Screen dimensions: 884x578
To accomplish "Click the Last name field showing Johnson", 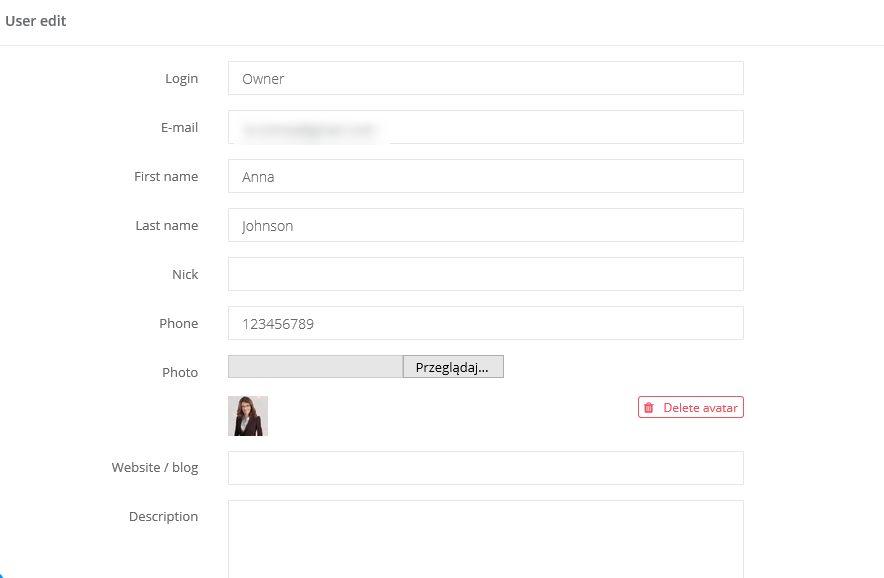I will 485,225.
